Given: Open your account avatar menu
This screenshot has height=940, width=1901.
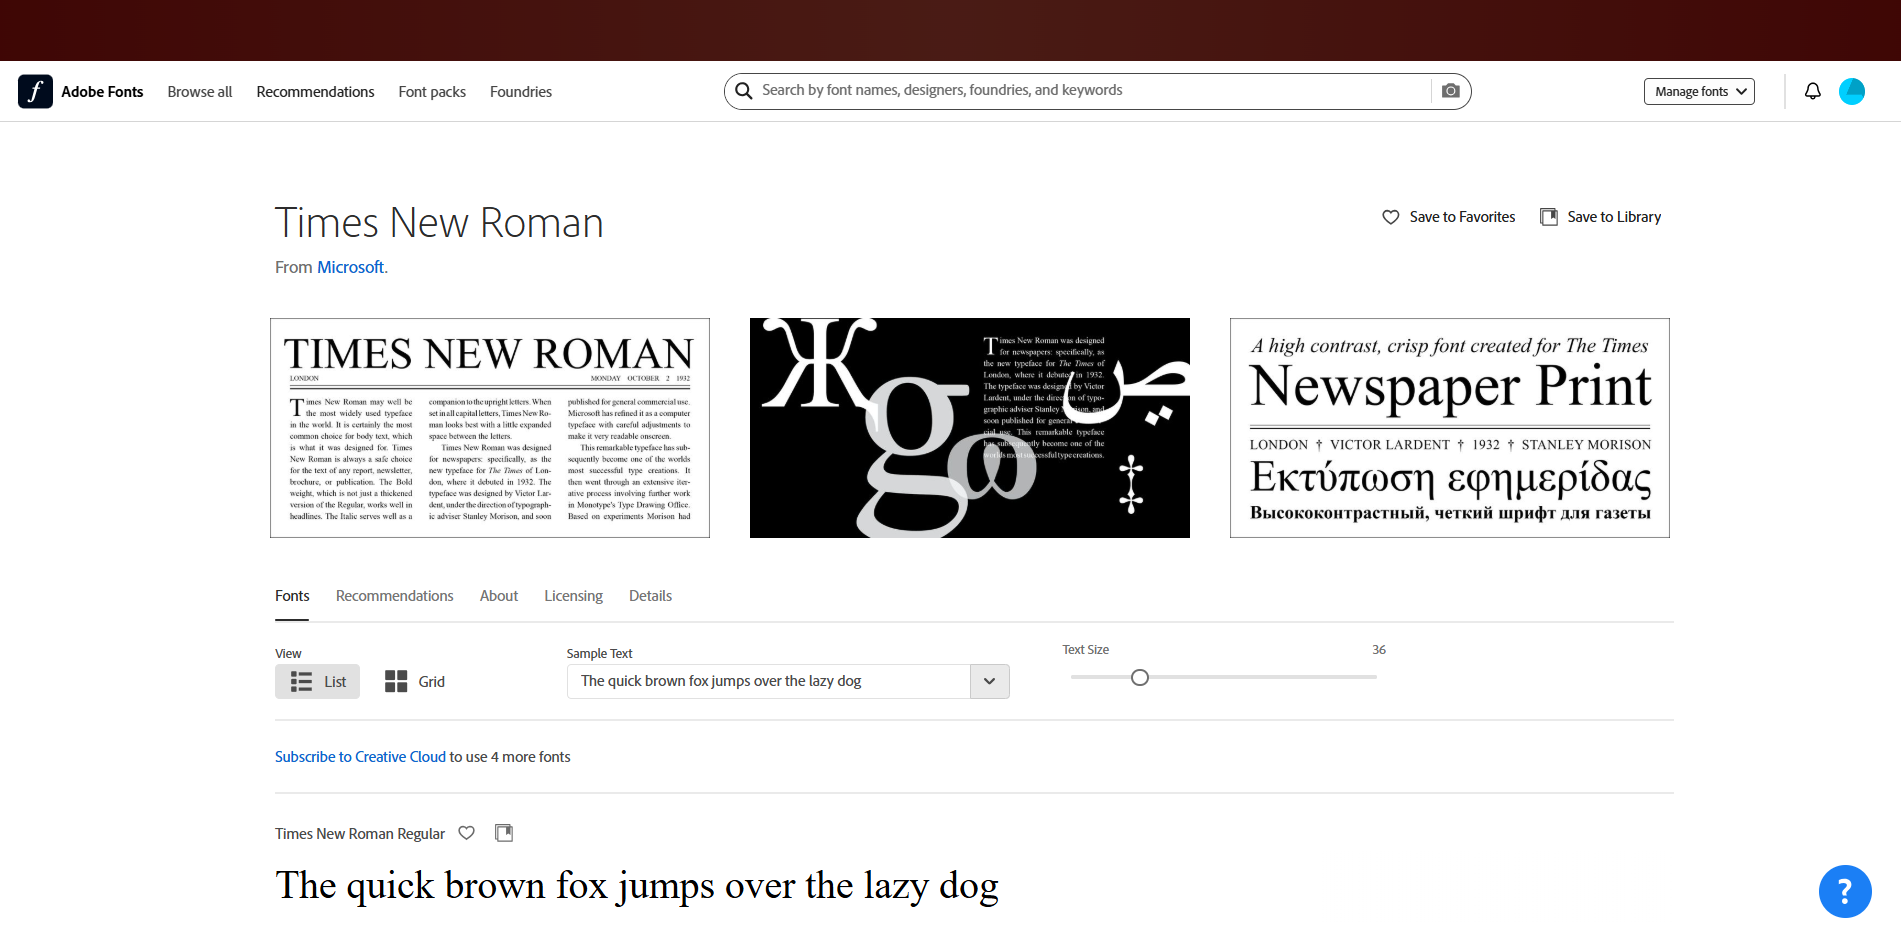Looking at the screenshot, I should click(x=1852, y=91).
